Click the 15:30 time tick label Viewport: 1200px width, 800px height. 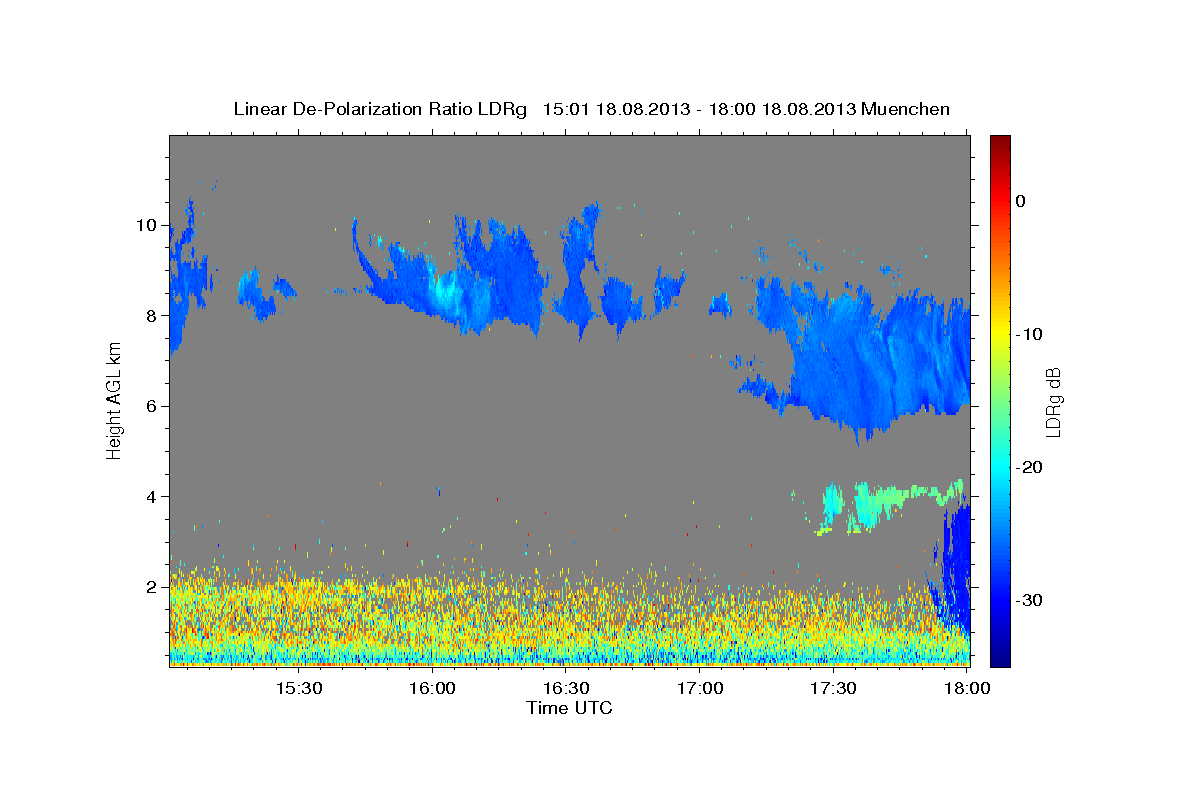point(298,689)
